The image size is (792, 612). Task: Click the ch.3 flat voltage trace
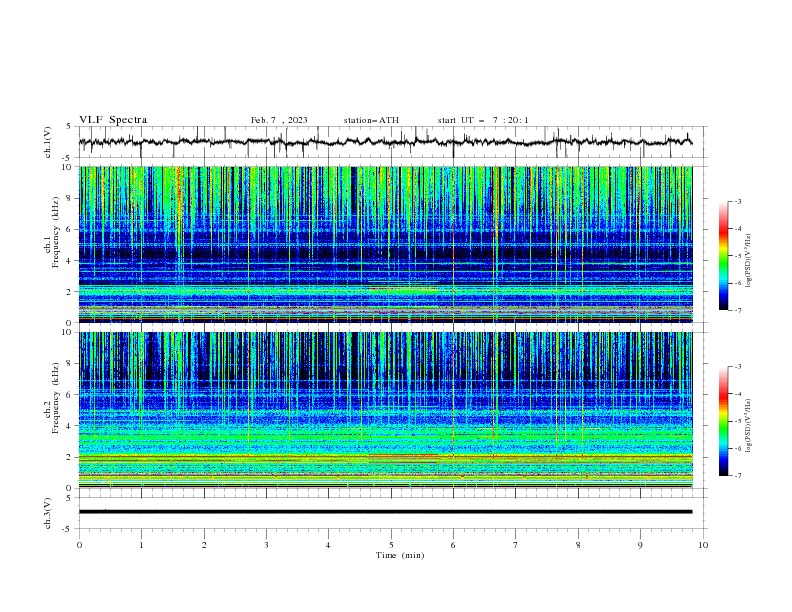pos(385,512)
